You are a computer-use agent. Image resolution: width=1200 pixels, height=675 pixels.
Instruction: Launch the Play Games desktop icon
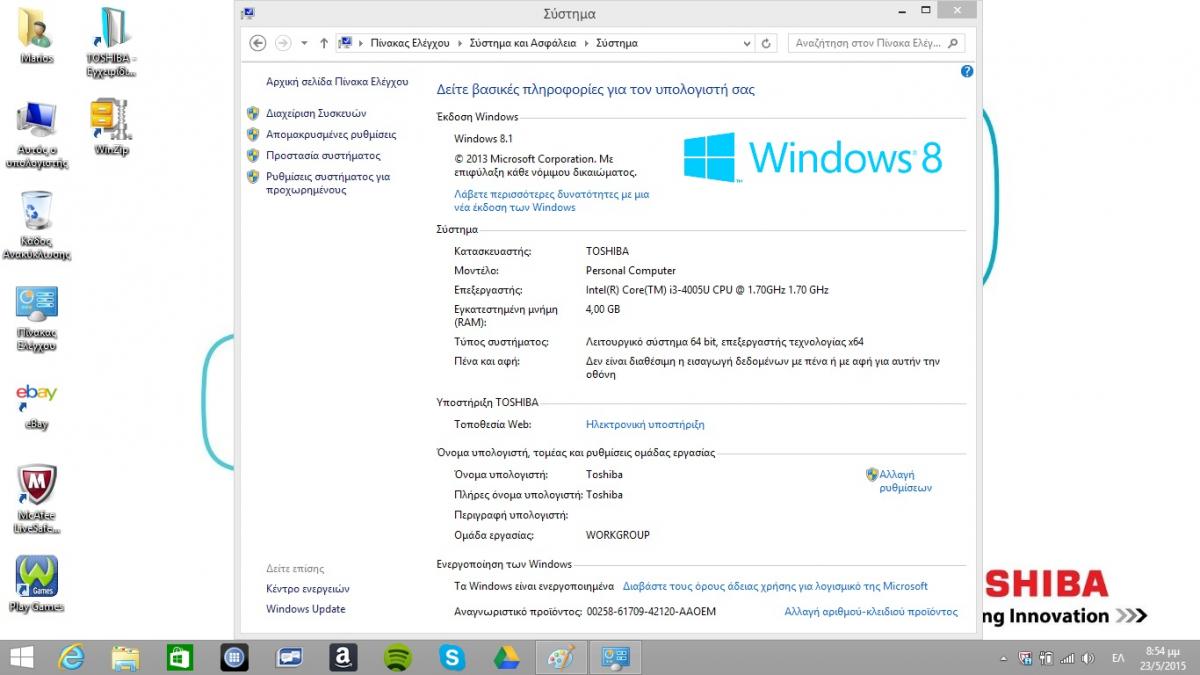coord(37,585)
